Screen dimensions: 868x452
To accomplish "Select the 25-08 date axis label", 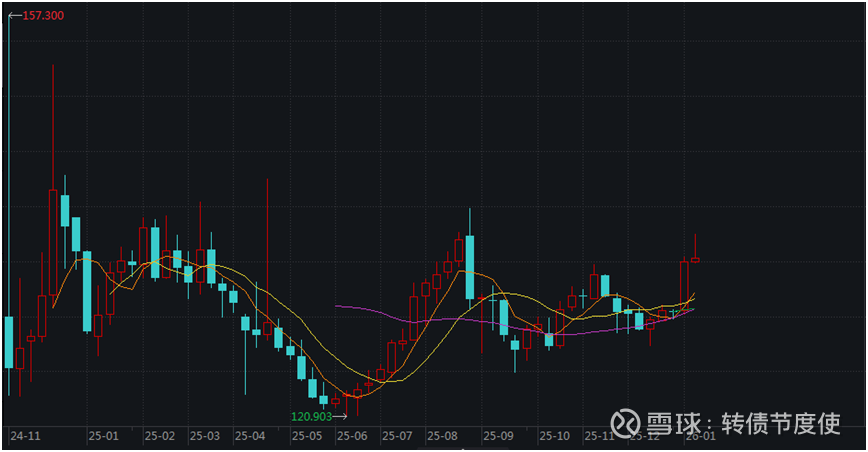I will point(442,436).
